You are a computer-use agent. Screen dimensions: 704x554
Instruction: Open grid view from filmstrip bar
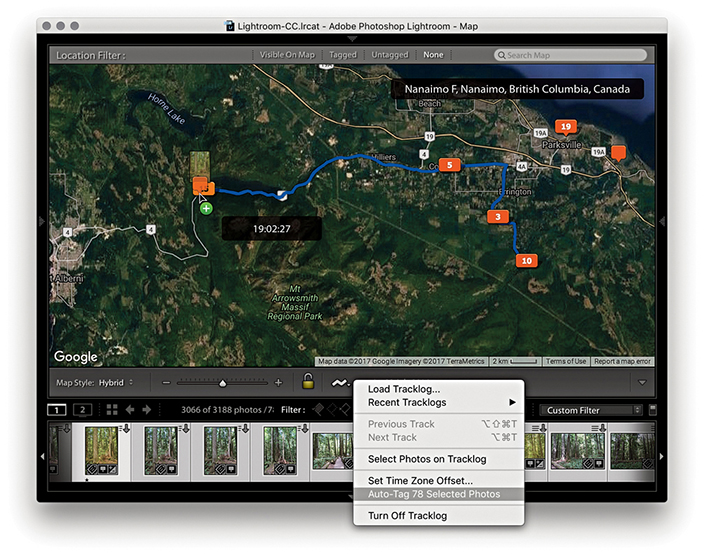111,410
